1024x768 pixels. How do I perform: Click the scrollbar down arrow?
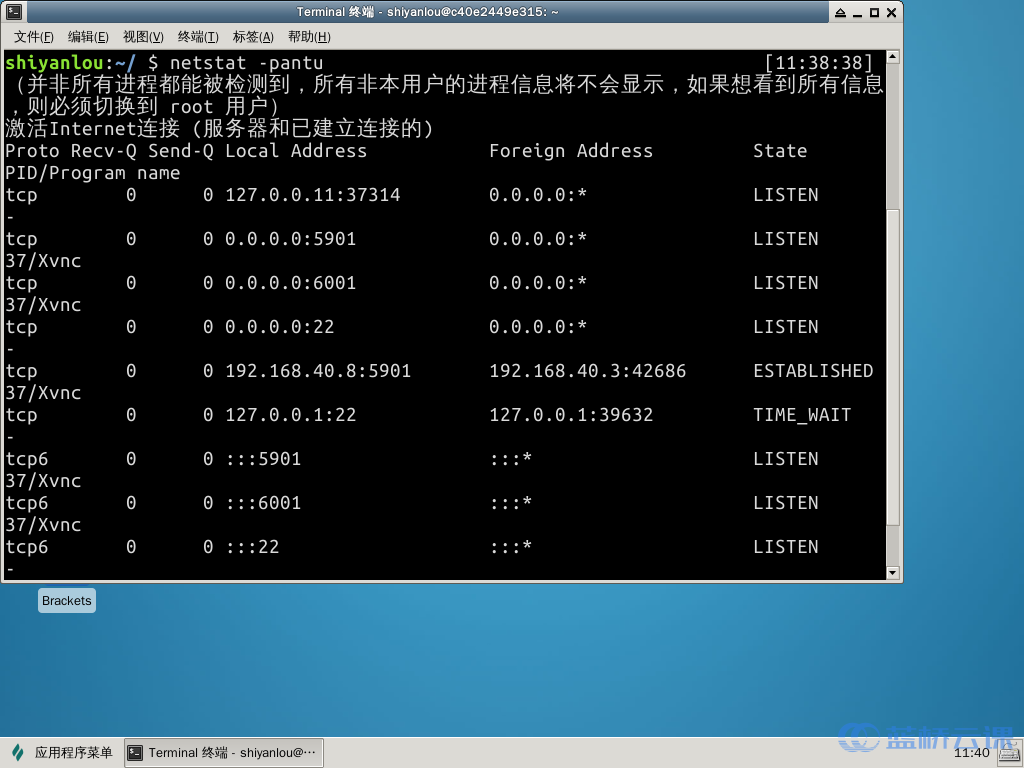893,573
